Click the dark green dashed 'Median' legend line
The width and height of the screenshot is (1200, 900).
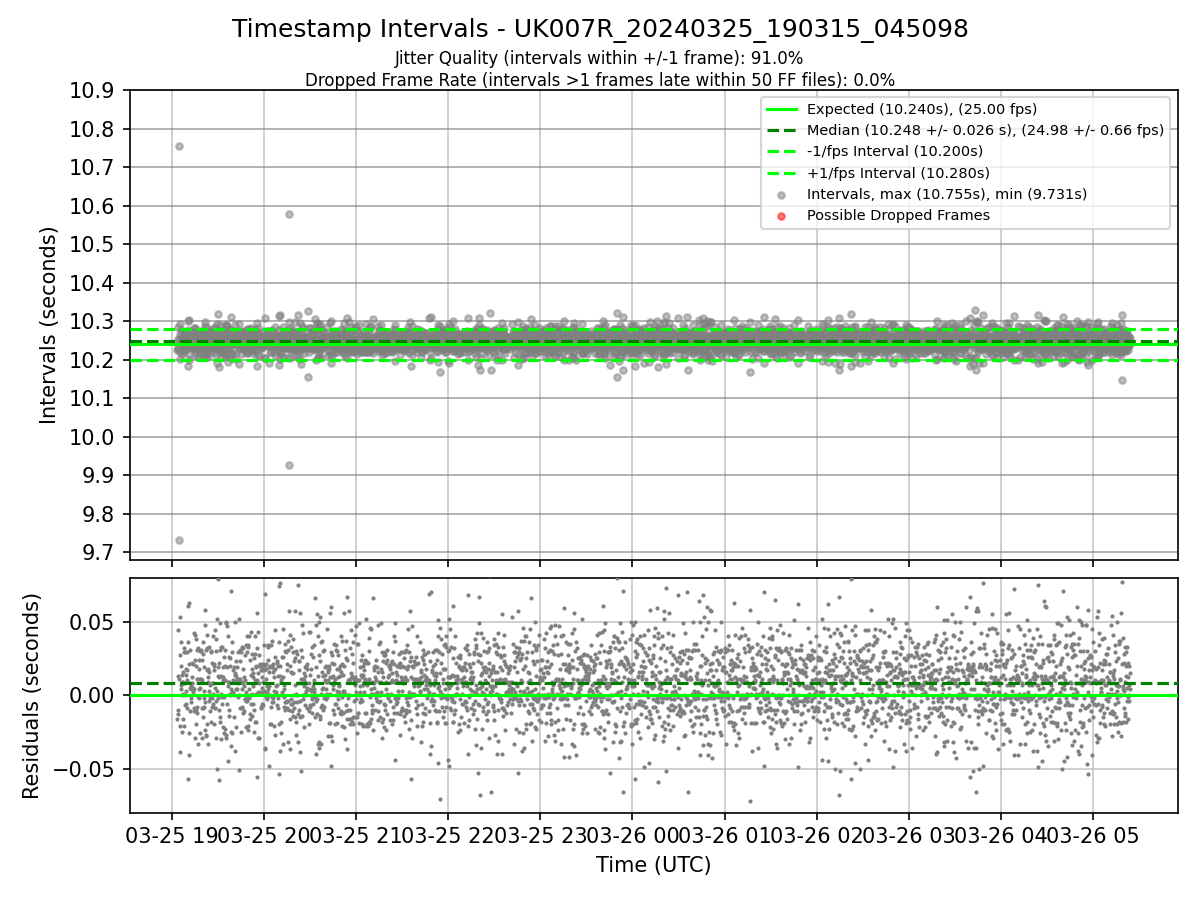coord(782,130)
